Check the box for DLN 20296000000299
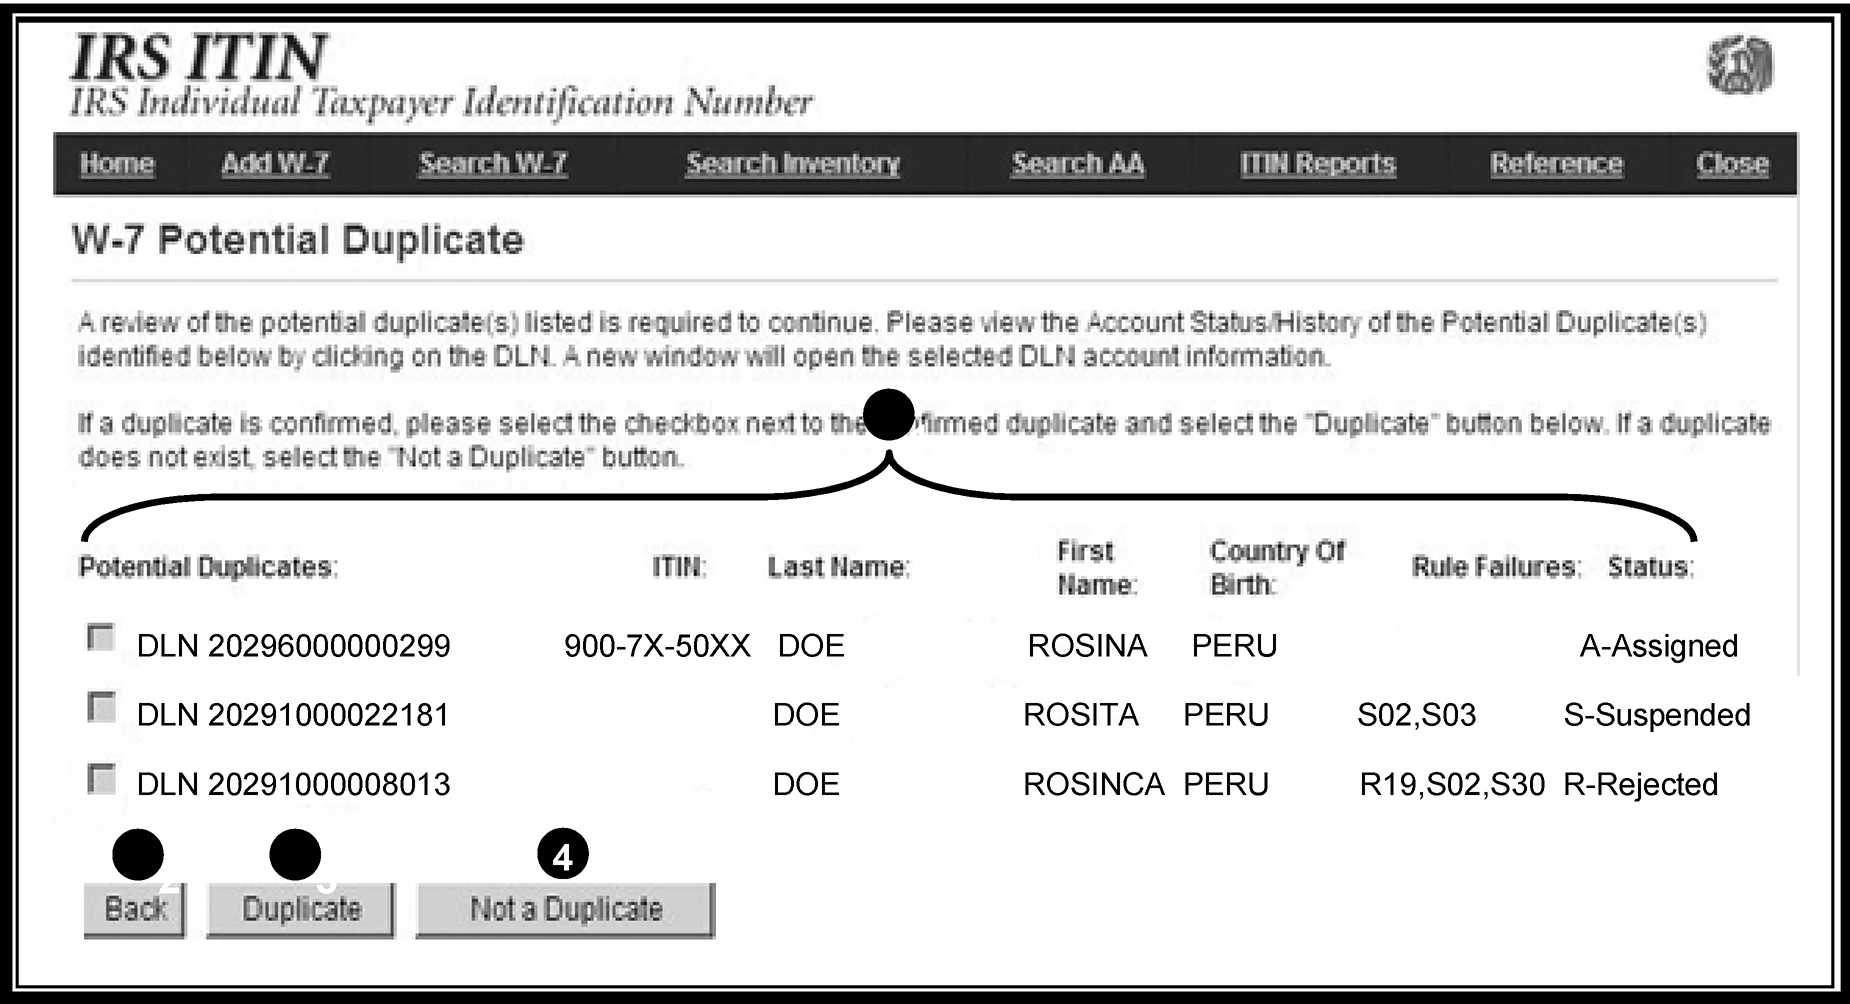Viewport: 1850px width, 1004px height. point(101,638)
